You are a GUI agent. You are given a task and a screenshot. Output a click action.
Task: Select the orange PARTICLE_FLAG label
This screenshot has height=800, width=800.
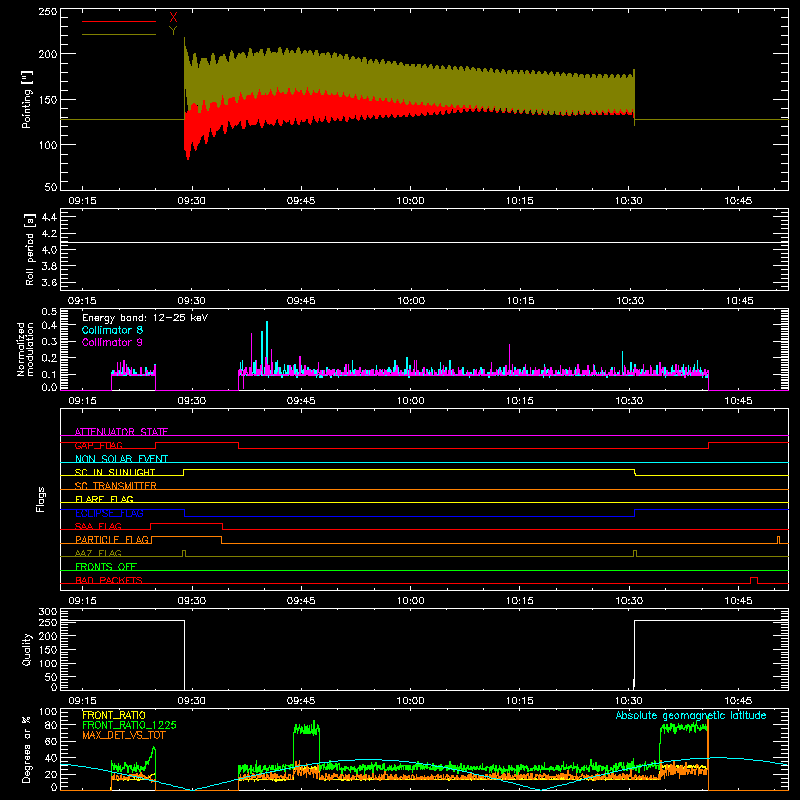tap(112, 539)
